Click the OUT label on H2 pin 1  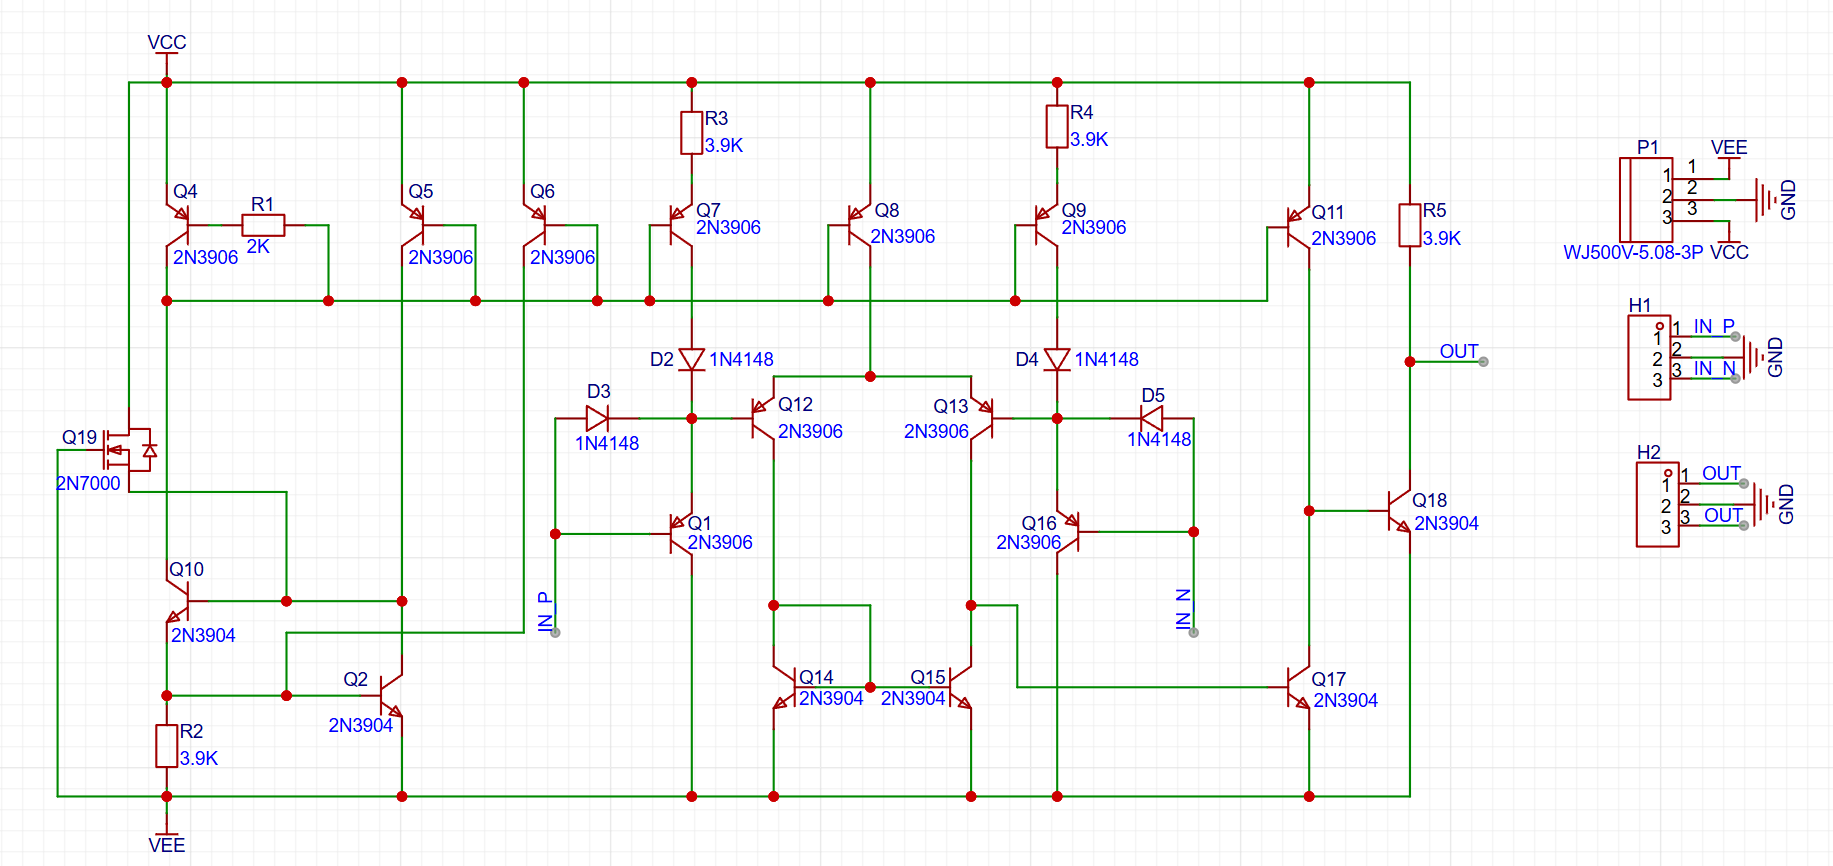pos(1722,473)
